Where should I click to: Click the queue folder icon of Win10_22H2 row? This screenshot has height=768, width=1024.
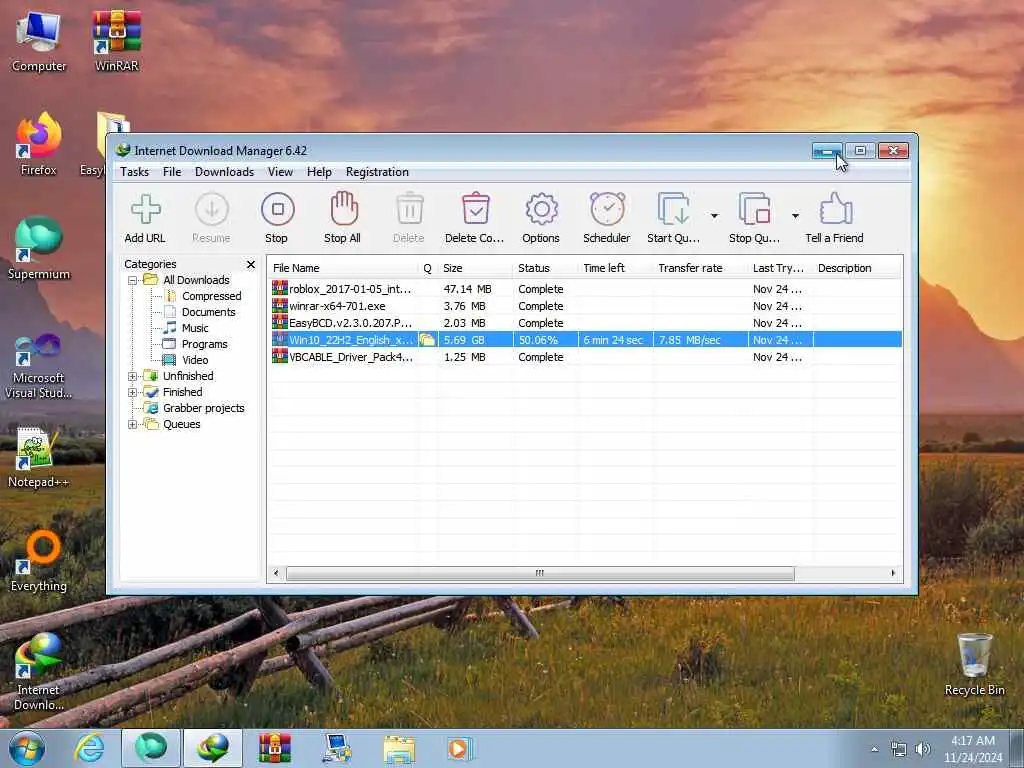point(427,340)
